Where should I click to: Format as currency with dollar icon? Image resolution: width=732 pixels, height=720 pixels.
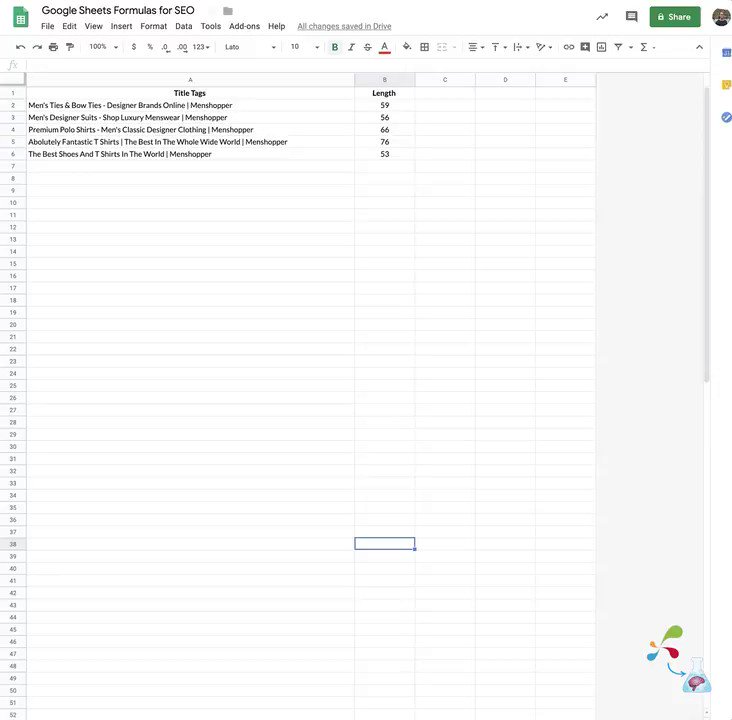[134, 47]
